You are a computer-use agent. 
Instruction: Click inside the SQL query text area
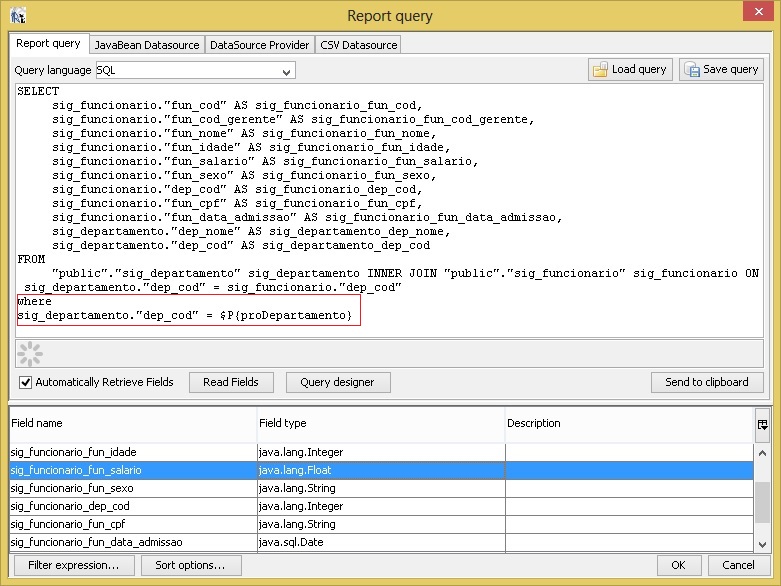400,200
